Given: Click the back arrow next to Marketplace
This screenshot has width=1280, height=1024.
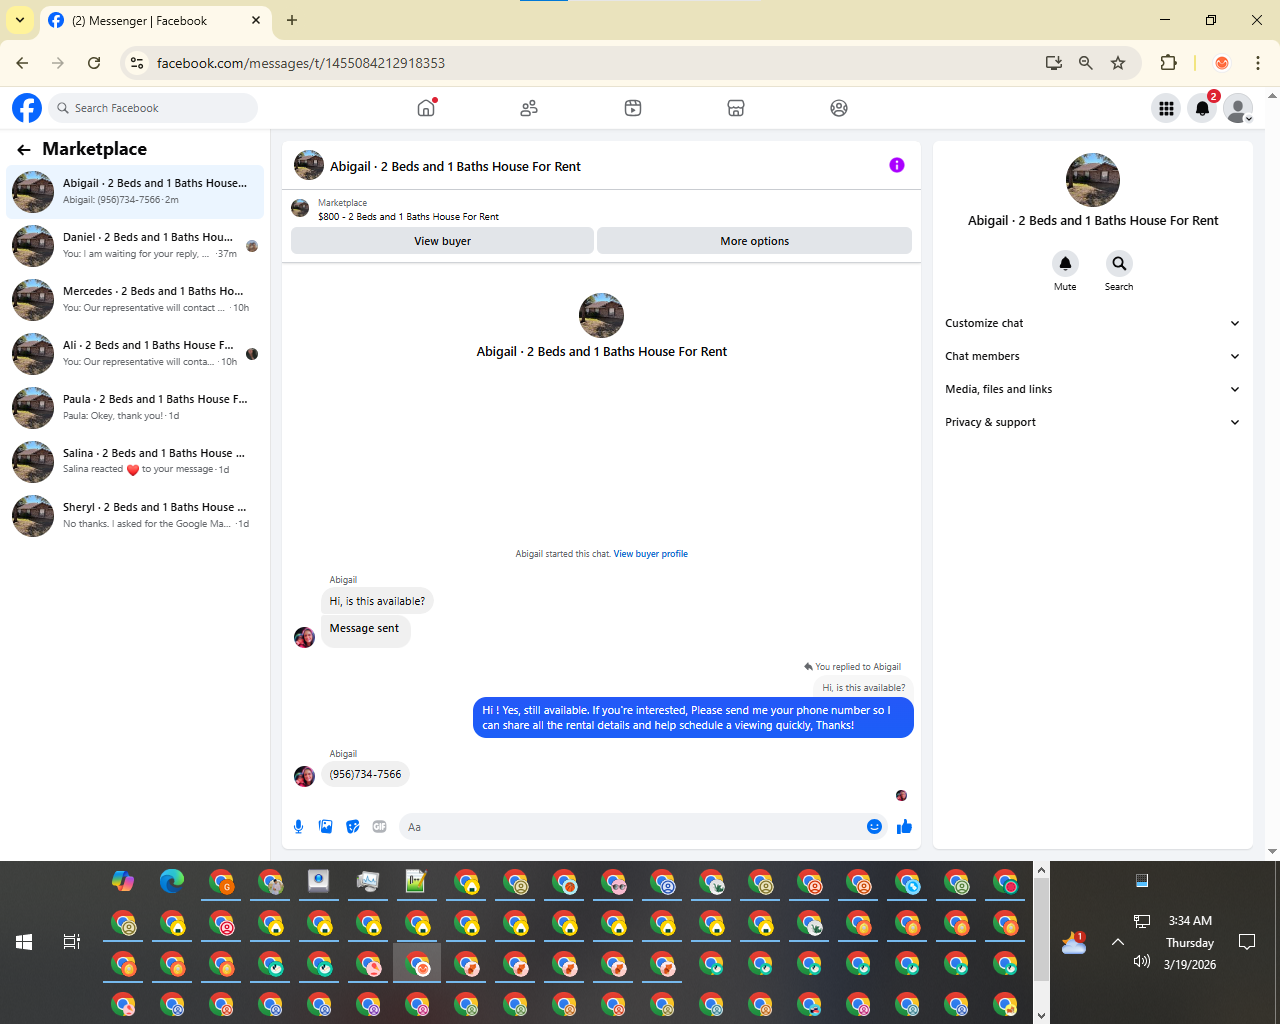Looking at the screenshot, I should 24,150.
